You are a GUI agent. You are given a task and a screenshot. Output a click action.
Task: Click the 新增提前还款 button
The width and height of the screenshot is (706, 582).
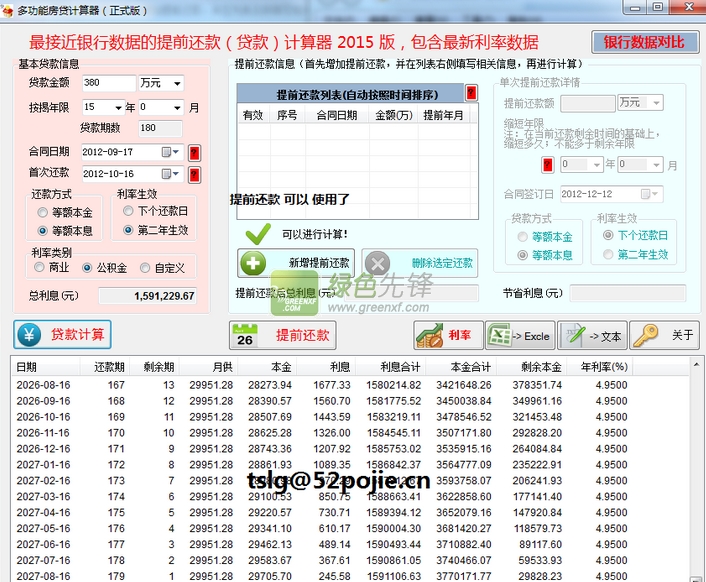(296, 263)
